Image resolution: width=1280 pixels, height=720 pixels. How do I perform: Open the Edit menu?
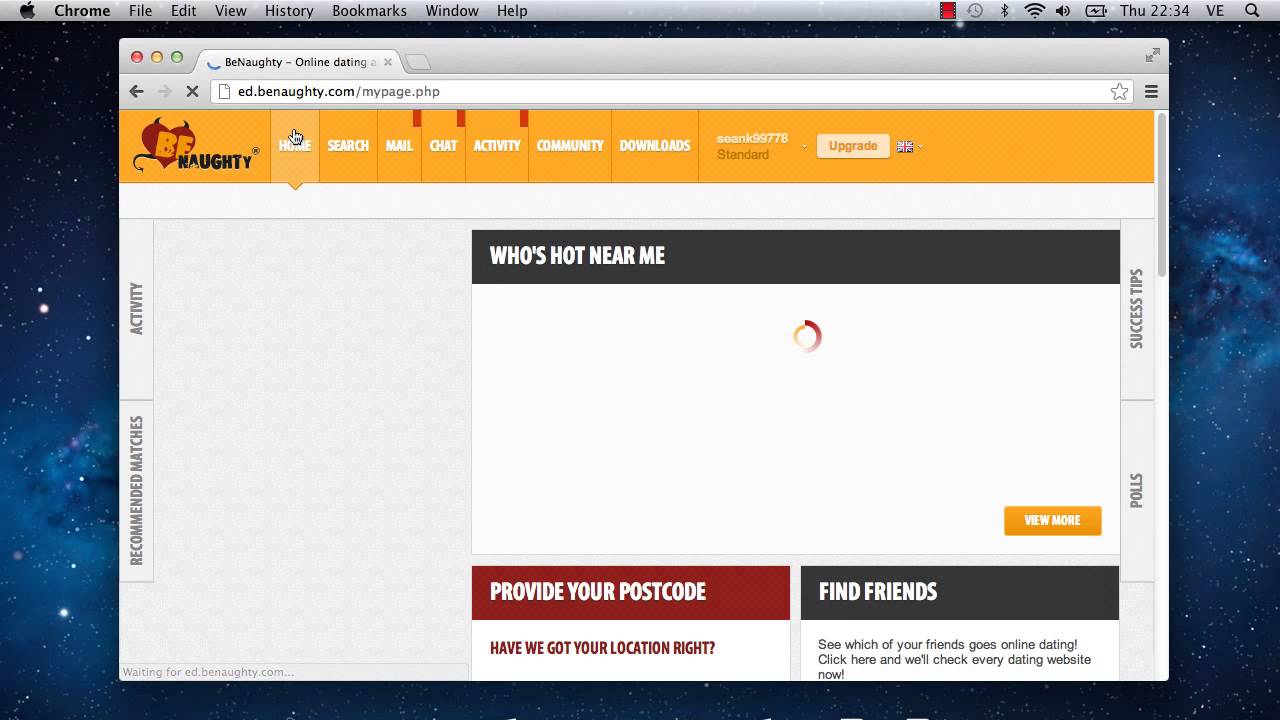[183, 10]
